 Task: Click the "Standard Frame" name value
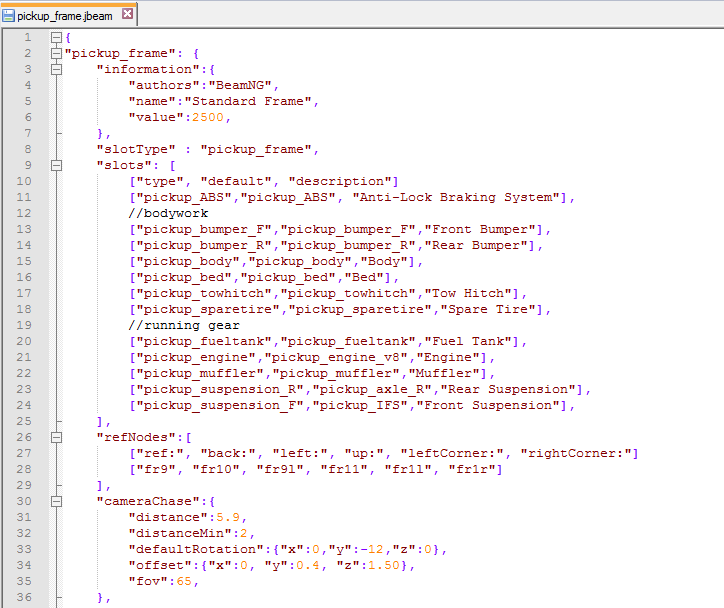[x=248, y=102]
